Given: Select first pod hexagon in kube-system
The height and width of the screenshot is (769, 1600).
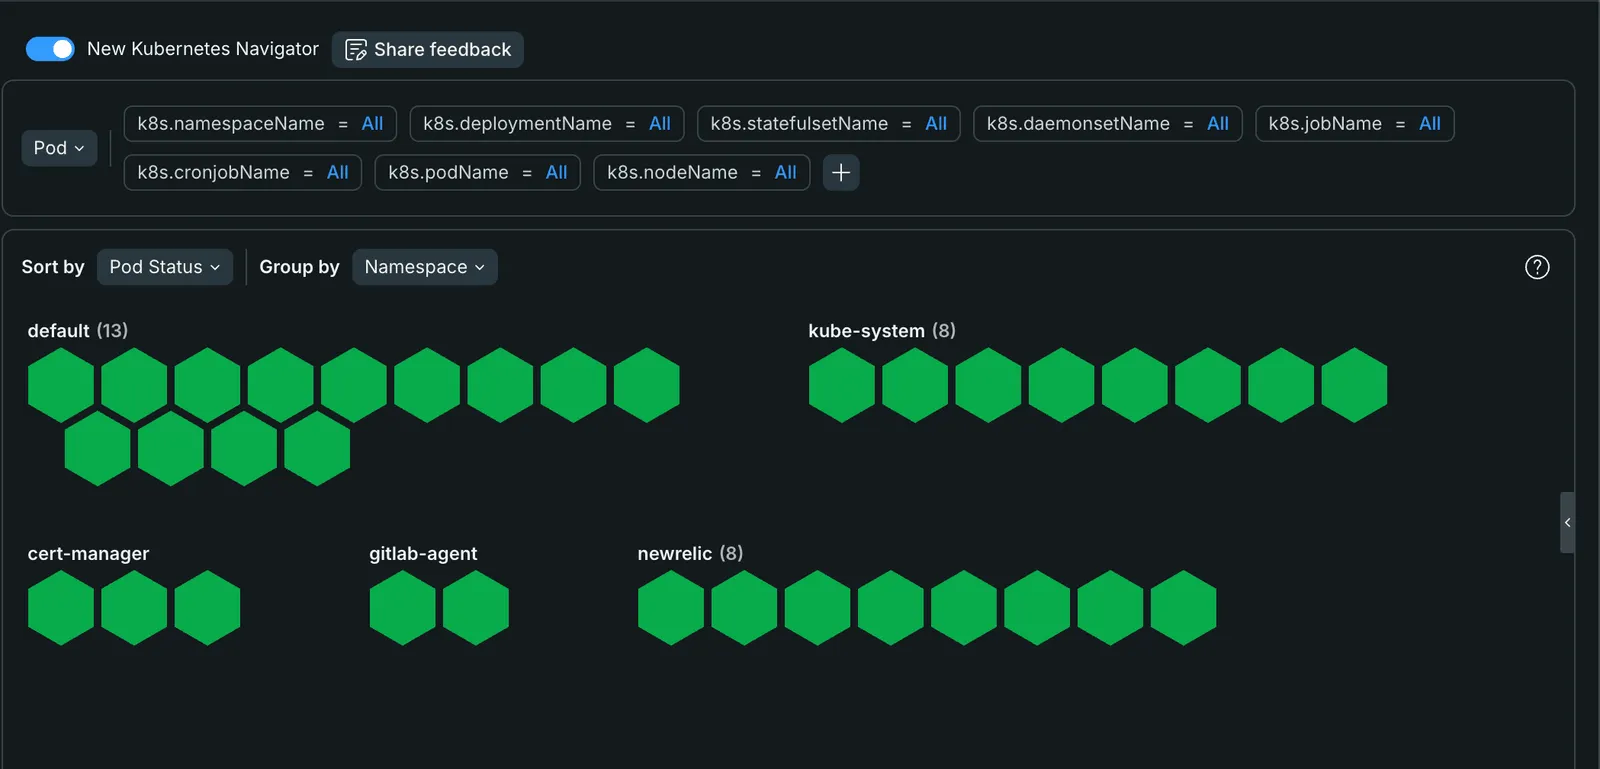Looking at the screenshot, I should pyautogui.click(x=842, y=385).
